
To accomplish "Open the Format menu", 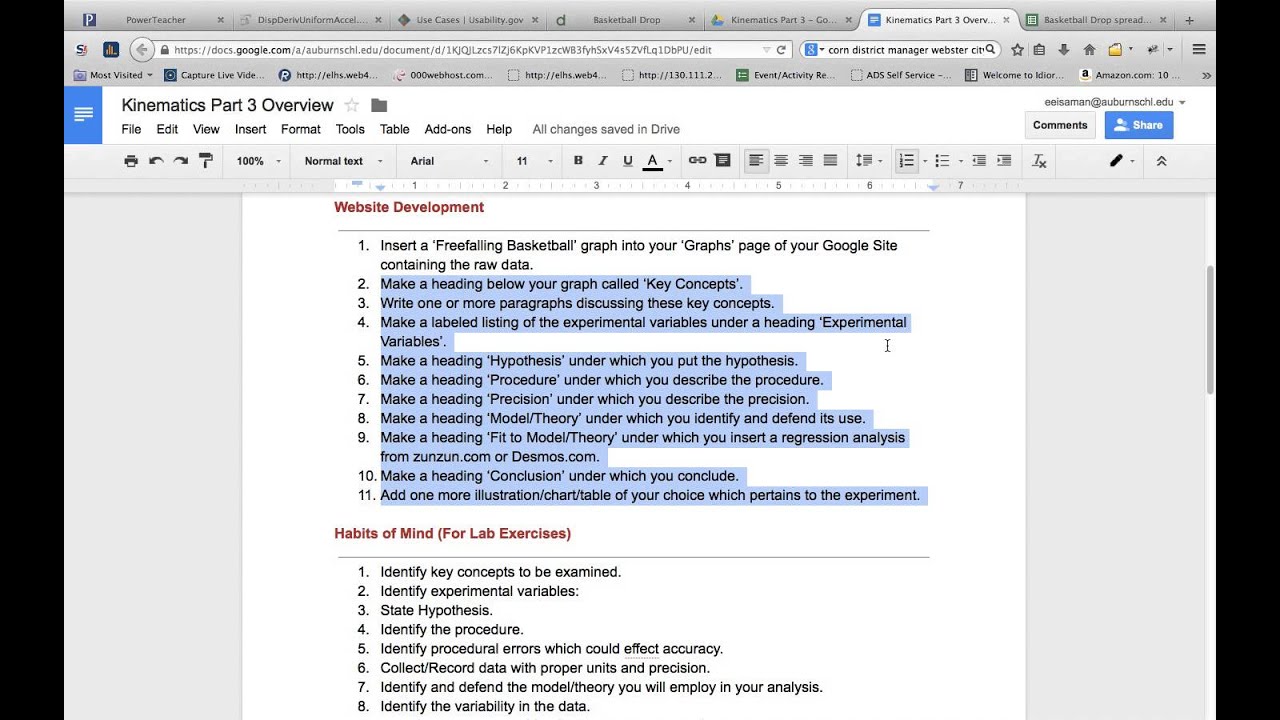I will pyautogui.click(x=301, y=129).
